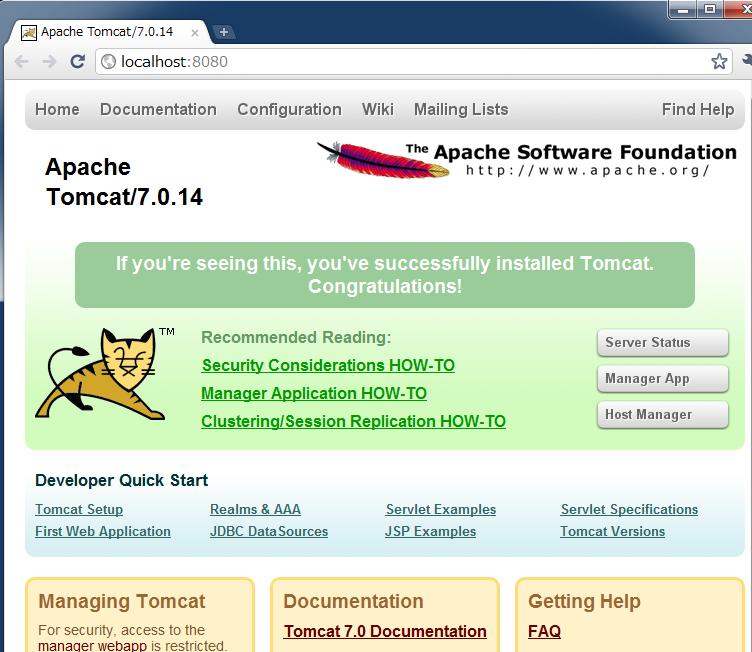The width and height of the screenshot is (752, 652).
Task: Open the Servlet Examples link
Action: coord(441,510)
